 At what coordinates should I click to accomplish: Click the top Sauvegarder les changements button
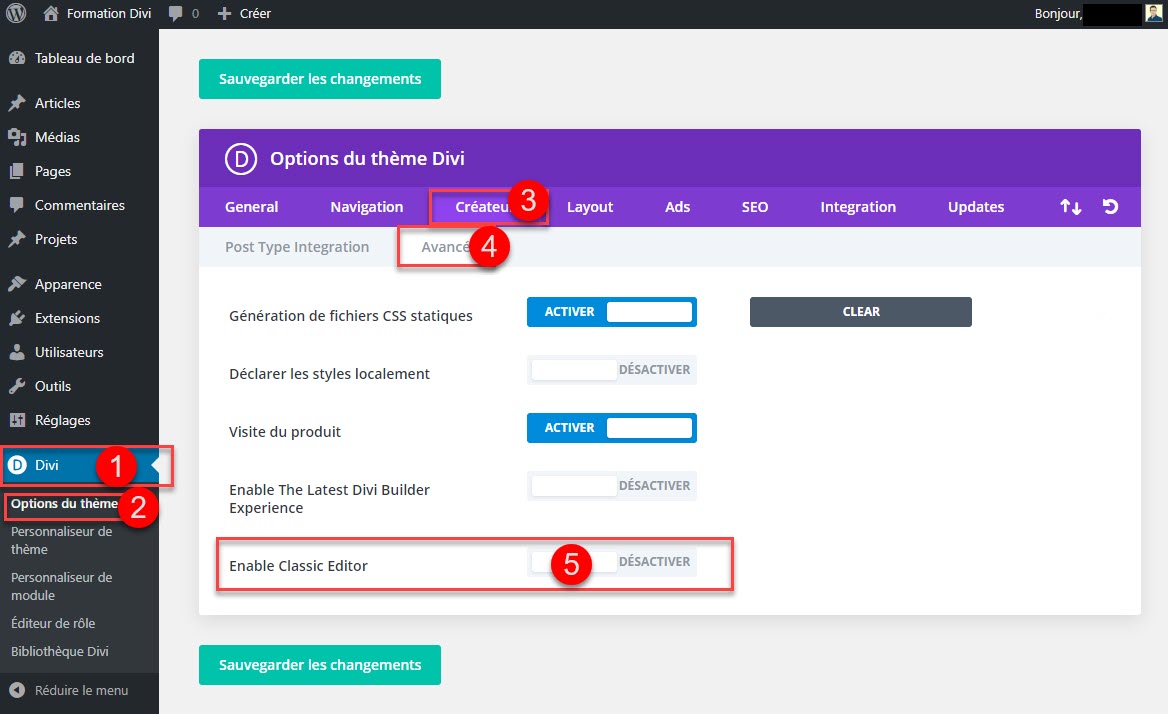pyautogui.click(x=320, y=79)
